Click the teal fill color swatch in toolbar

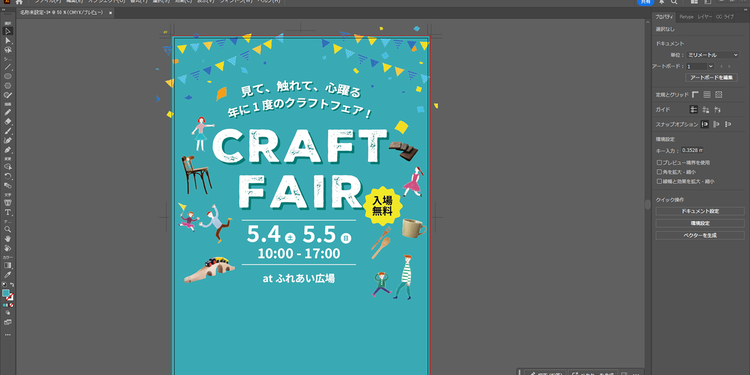pos(6,293)
